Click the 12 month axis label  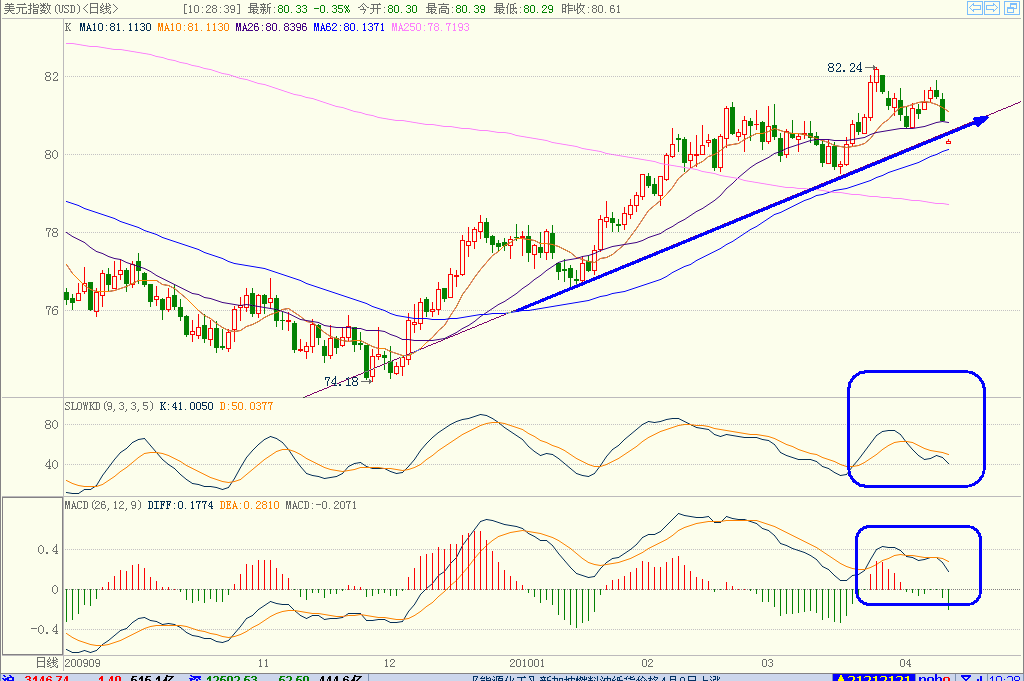[x=389, y=663]
